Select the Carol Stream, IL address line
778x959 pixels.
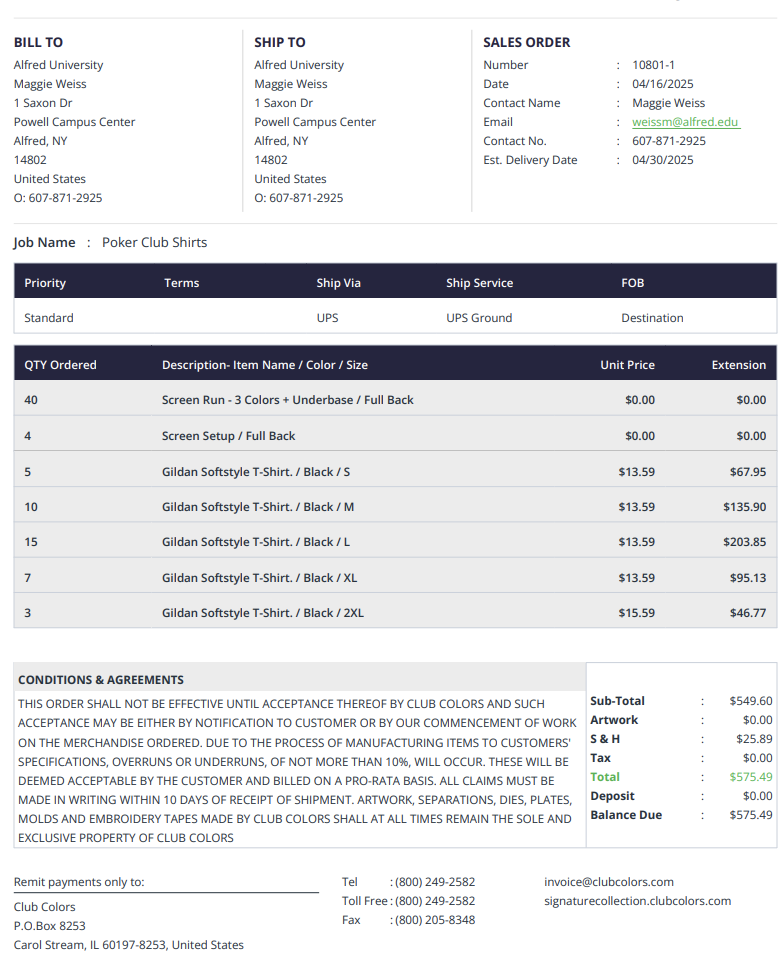click(128, 945)
